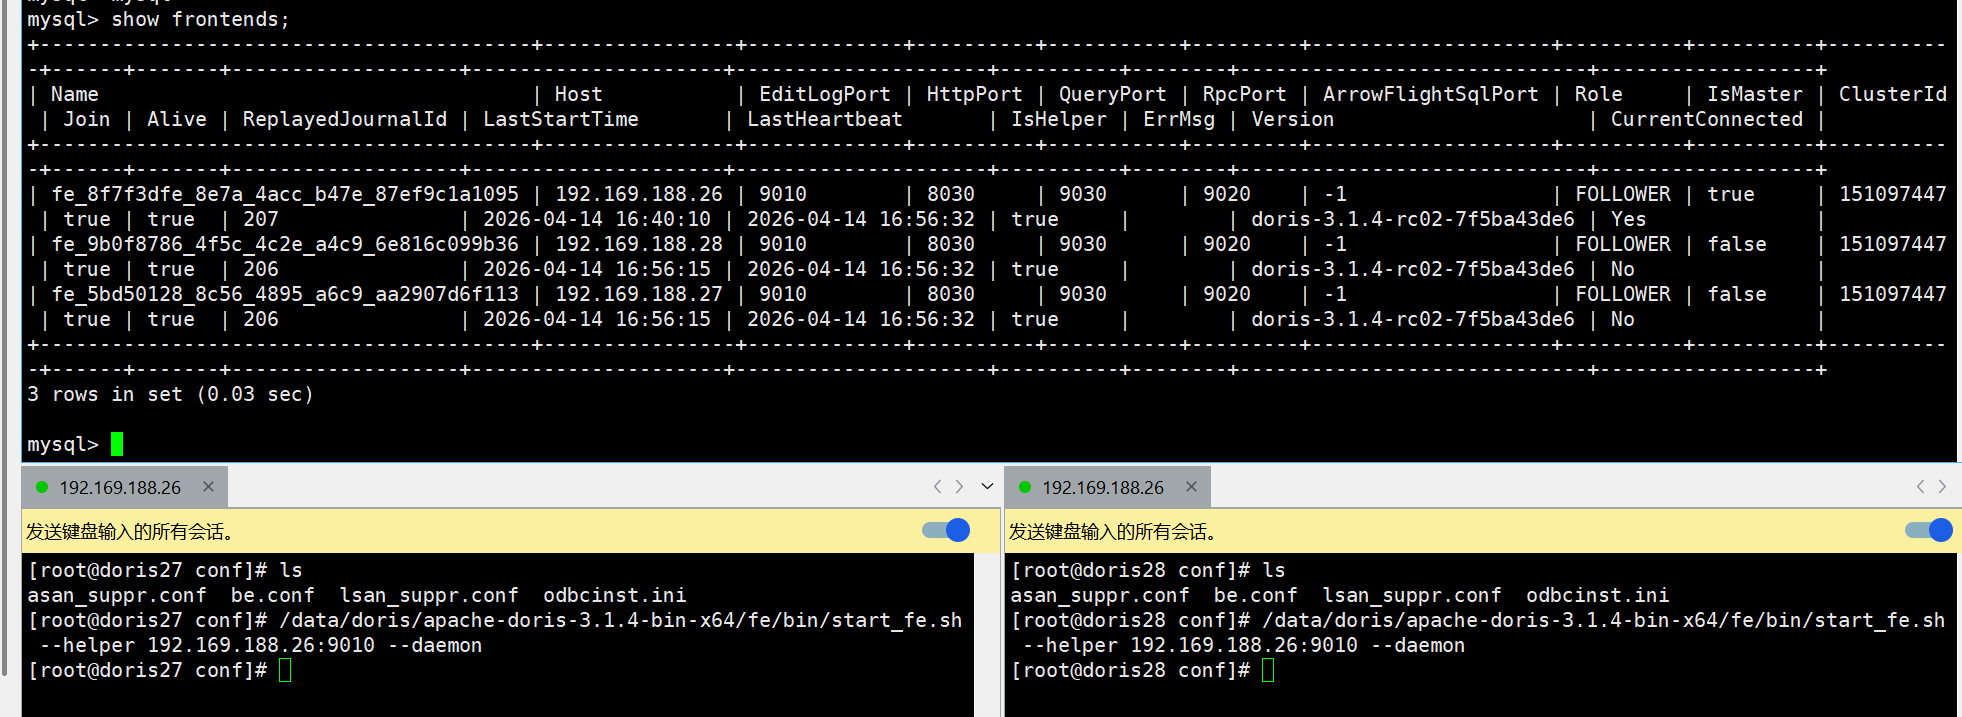Close the left pane 192.169.188.26 tab
Image resolution: width=1962 pixels, height=717 pixels.
(208, 487)
